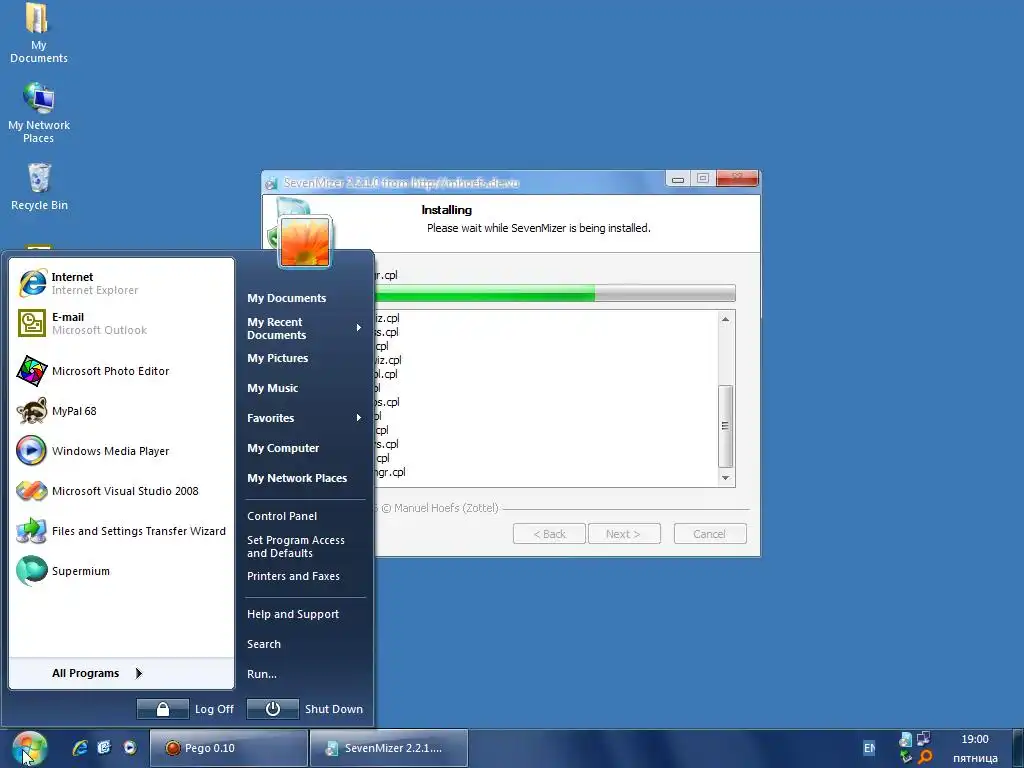Open Printers and Faxes
The image size is (1024, 768).
(305, 576)
